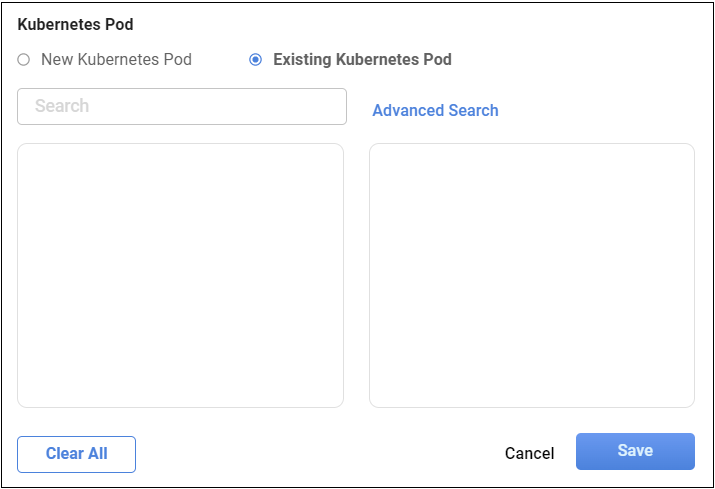Screen dimensions: 715x489
Task: Click inside the right empty selected-pods box
Action: coord(532,275)
